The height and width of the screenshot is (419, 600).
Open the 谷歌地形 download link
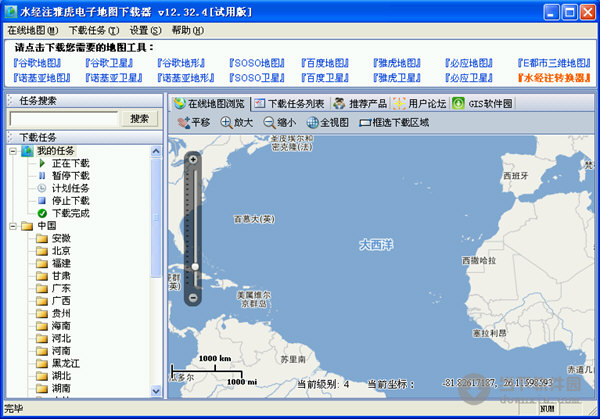point(181,63)
